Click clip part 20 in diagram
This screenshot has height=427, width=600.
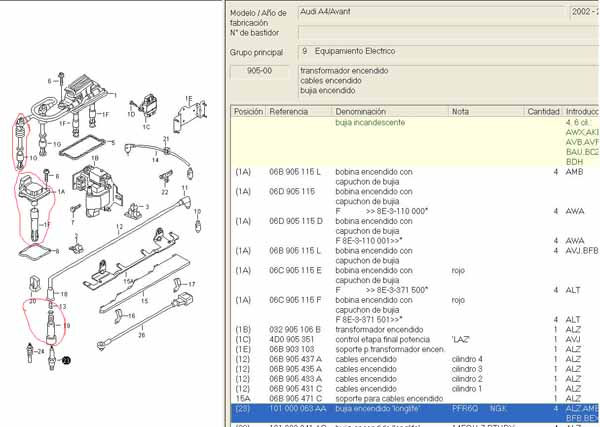(x=33, y=285)
